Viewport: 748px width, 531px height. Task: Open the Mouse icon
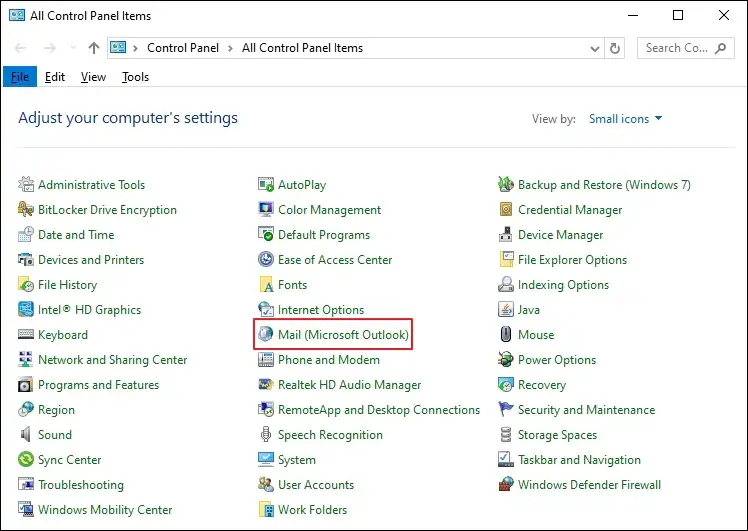tap(506, 334)
